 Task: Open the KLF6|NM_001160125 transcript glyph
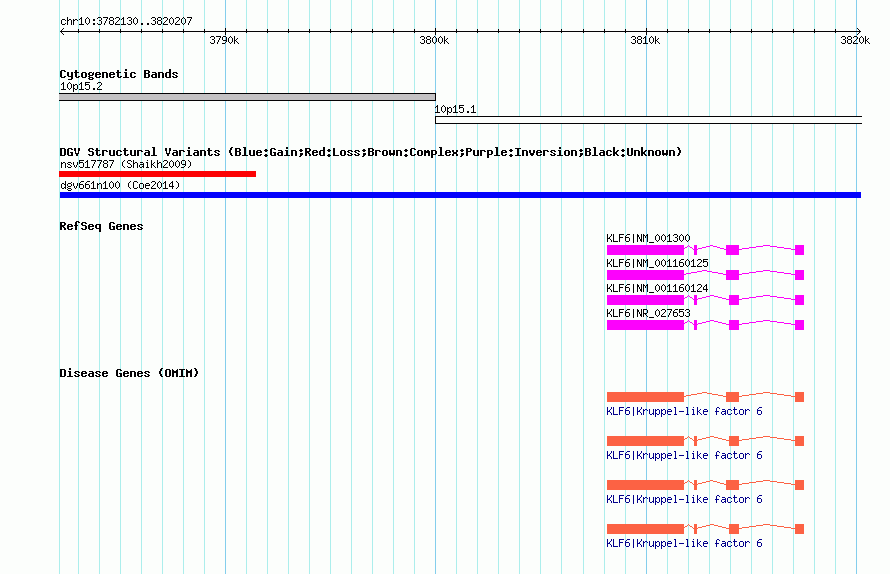click(x=705, y=275)
